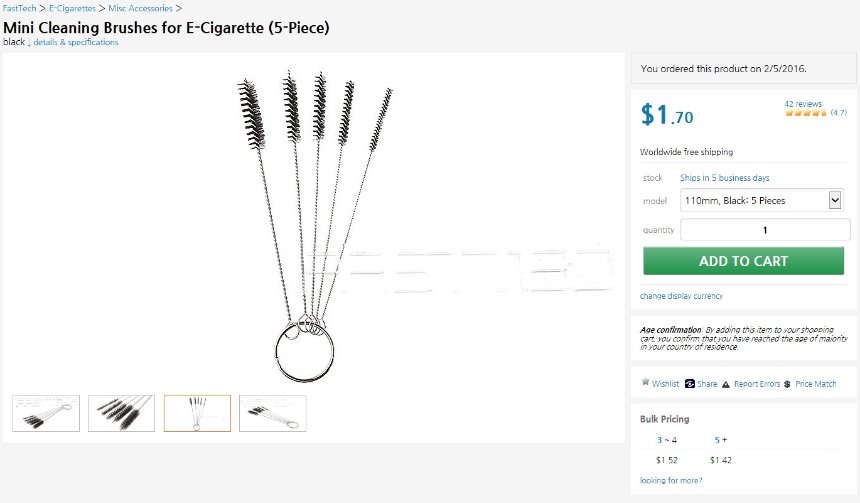This screenshot has height=503, width=860.
Task: Select the first product thumbnail
Action: coord(45,413)
